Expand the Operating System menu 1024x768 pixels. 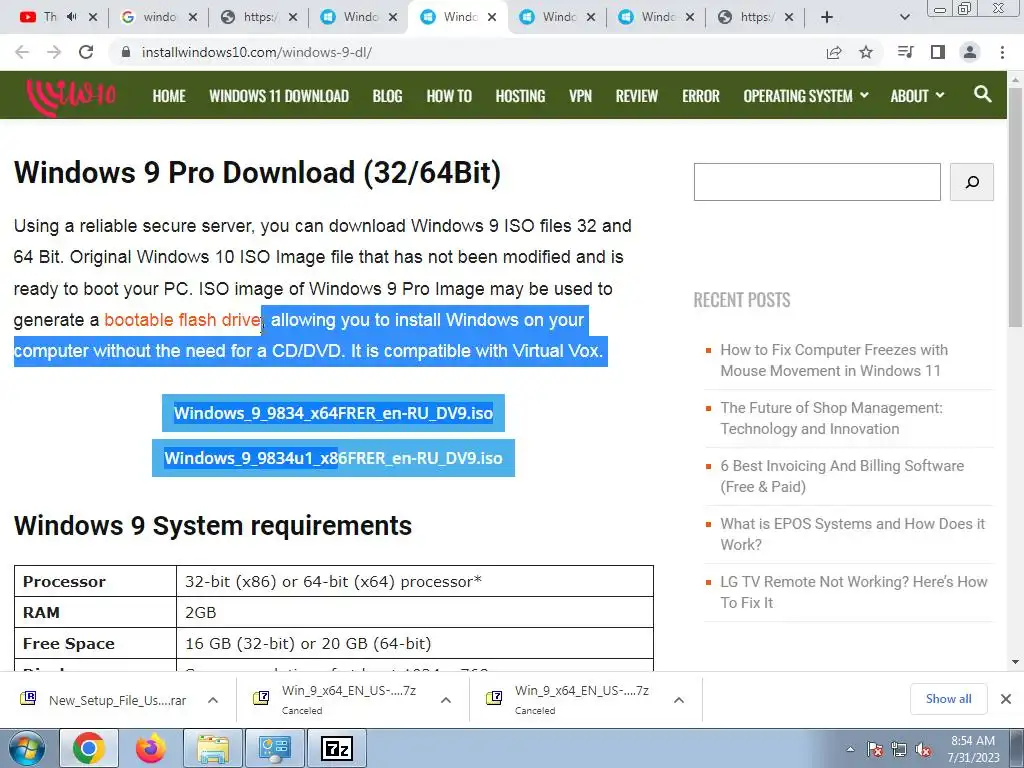pos(806,96)
